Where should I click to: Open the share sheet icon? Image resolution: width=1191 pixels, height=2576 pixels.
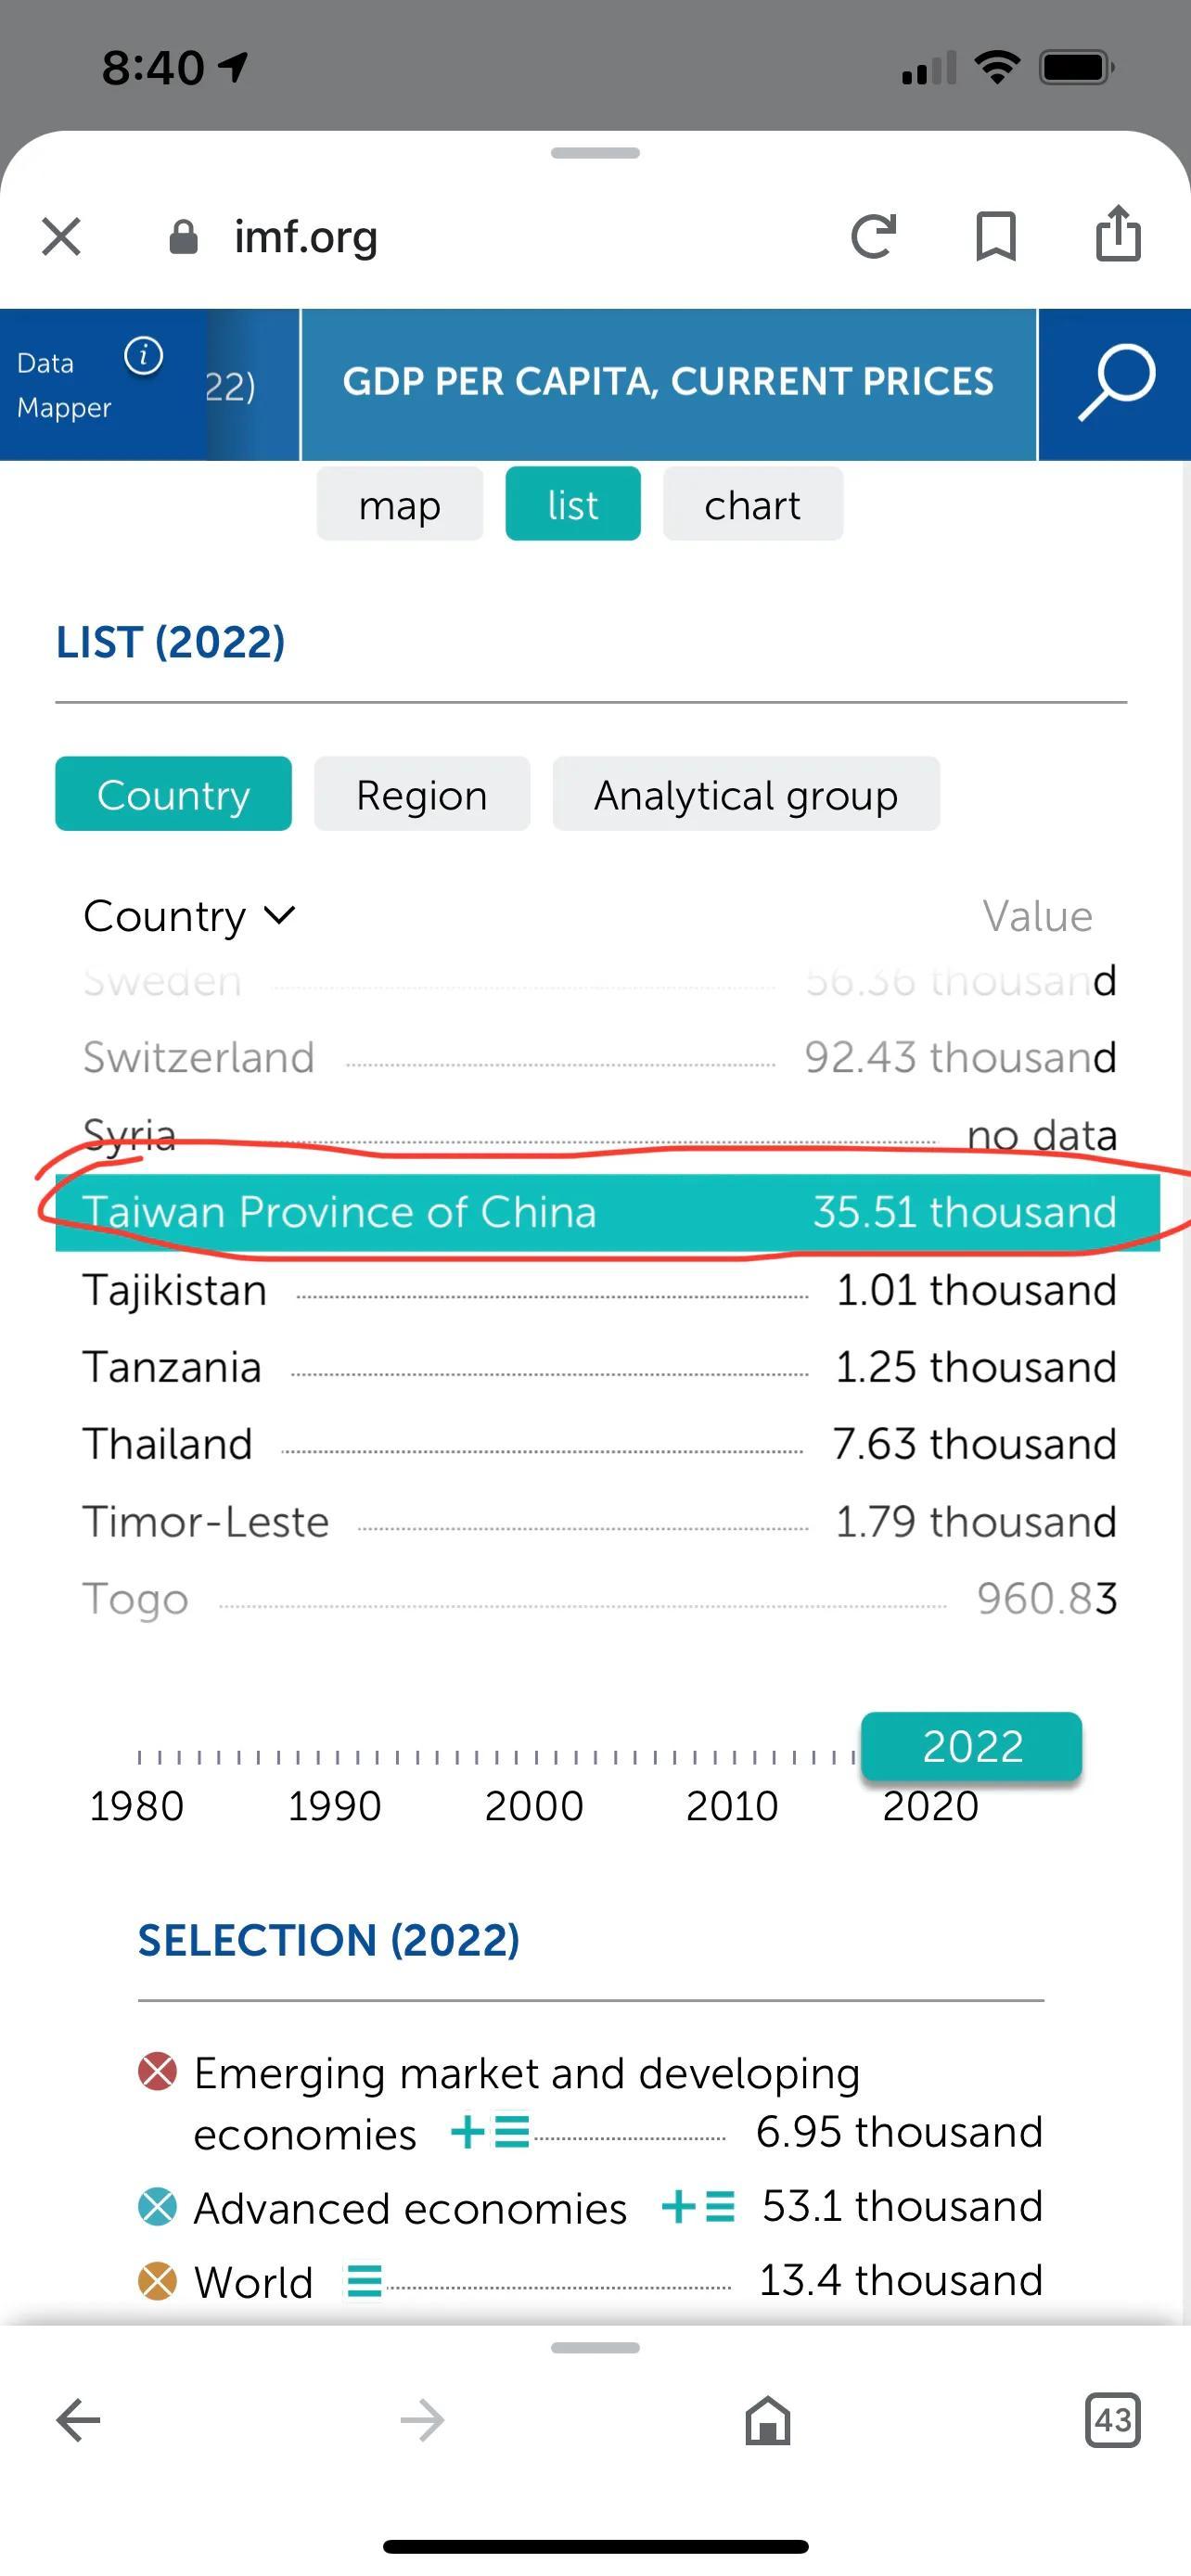(1118, 234)
